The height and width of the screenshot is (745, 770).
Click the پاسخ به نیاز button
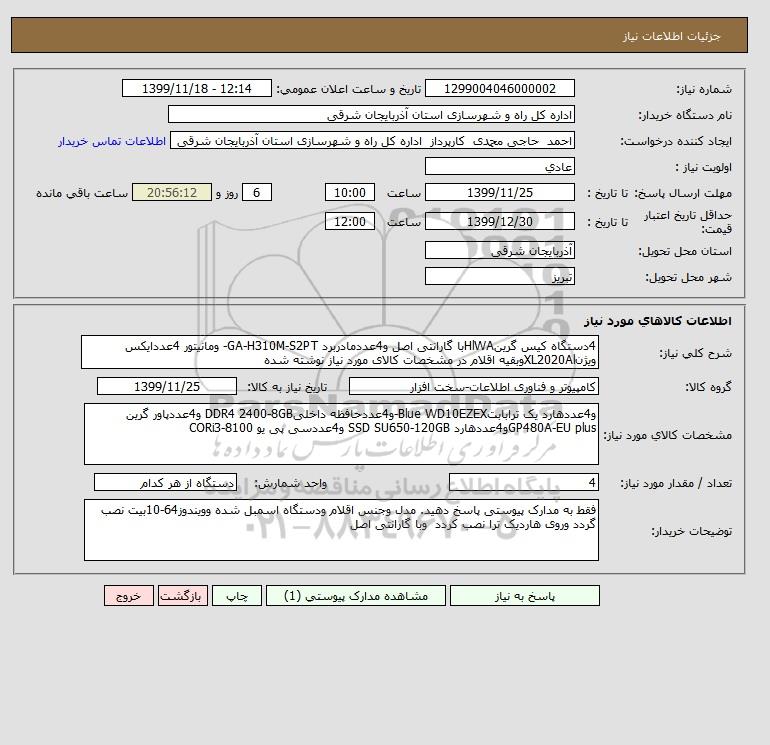[524, 596]
